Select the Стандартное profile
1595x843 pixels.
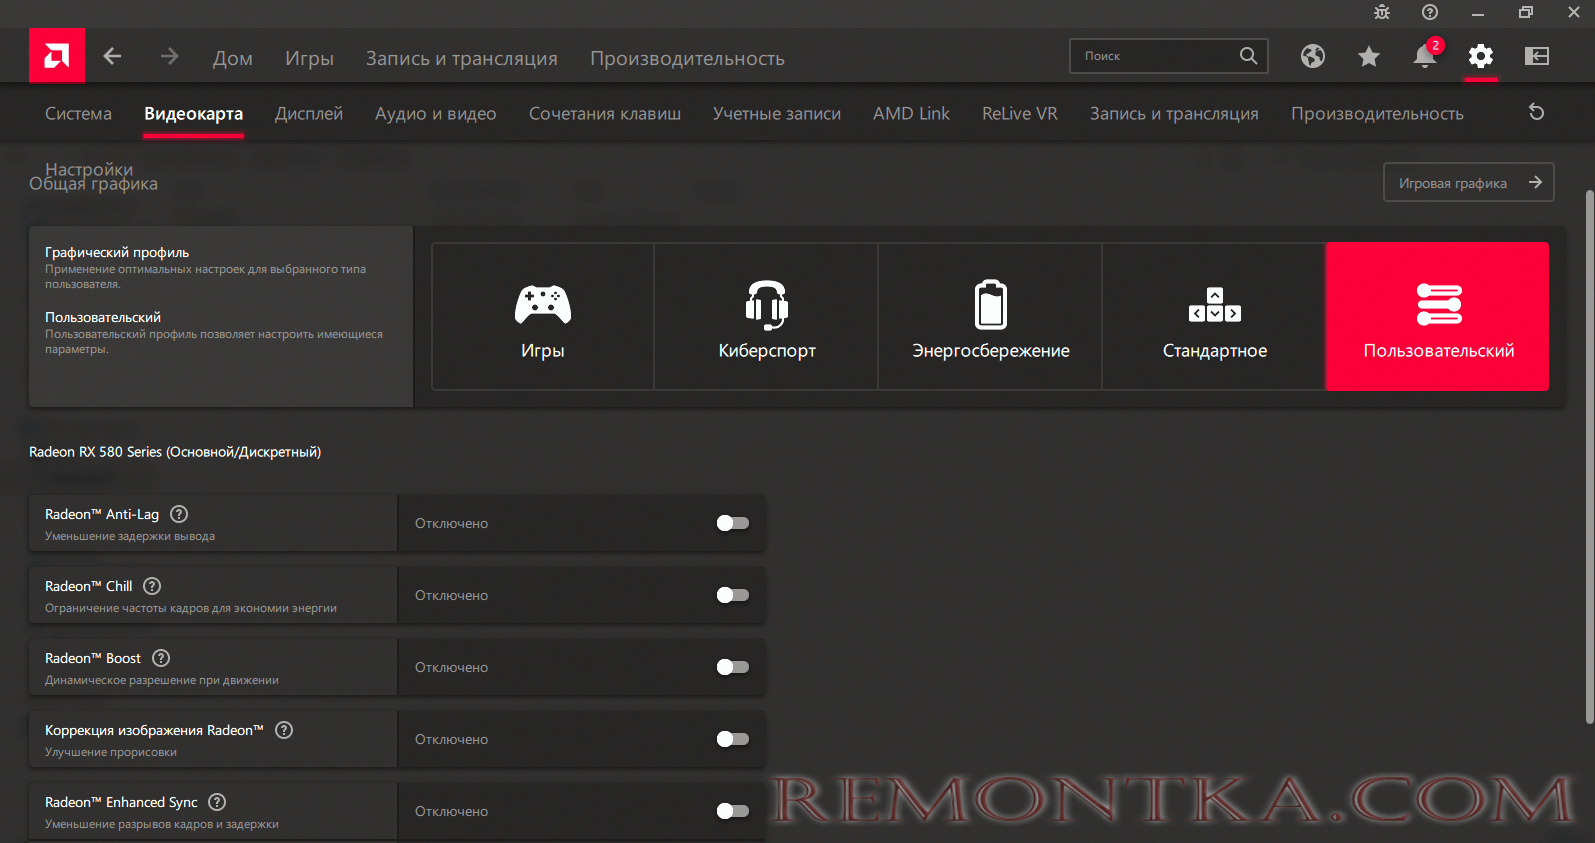click(1215, 316)
